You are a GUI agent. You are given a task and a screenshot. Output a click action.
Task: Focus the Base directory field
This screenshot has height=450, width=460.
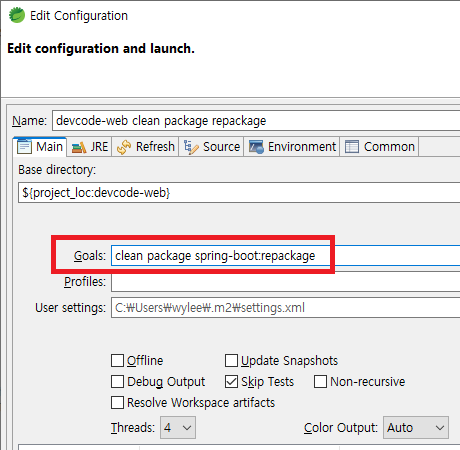click(x=239, y=193)
